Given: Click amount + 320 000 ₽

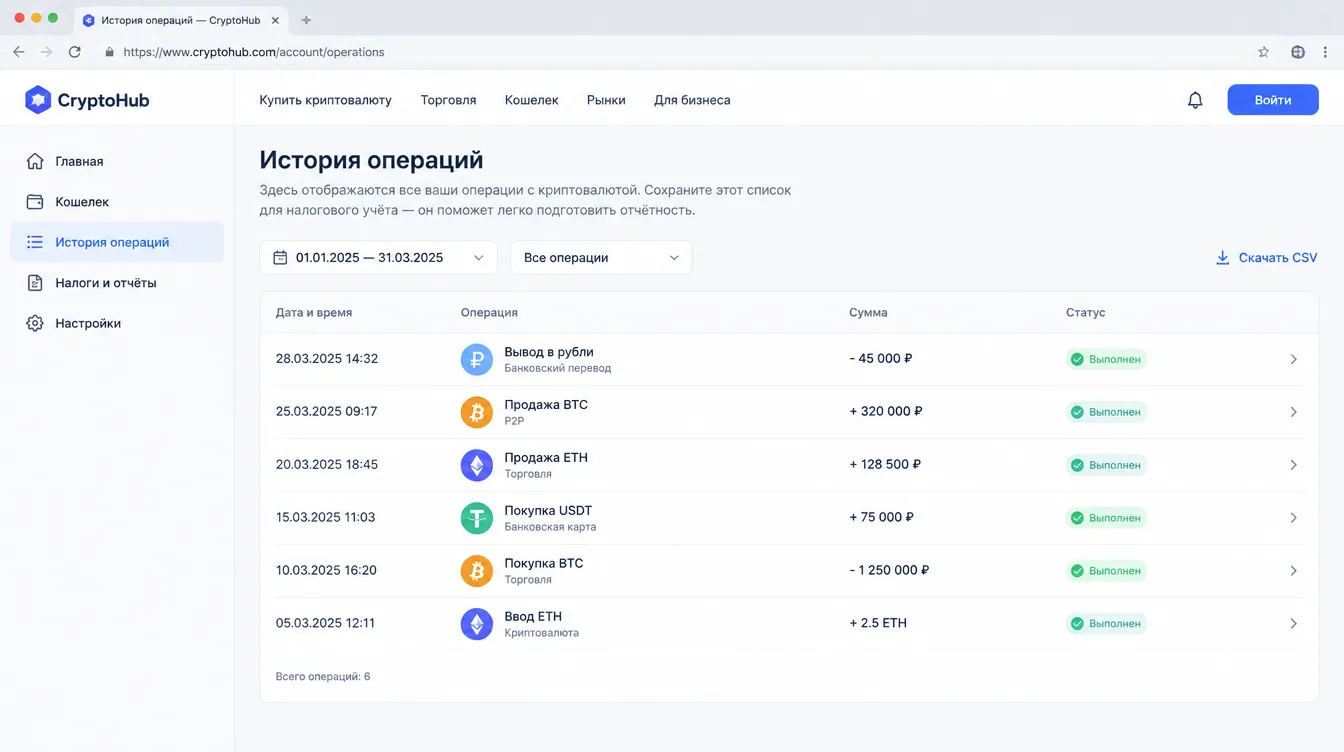Looking at the screenshot, I should (x=886, y=411).
